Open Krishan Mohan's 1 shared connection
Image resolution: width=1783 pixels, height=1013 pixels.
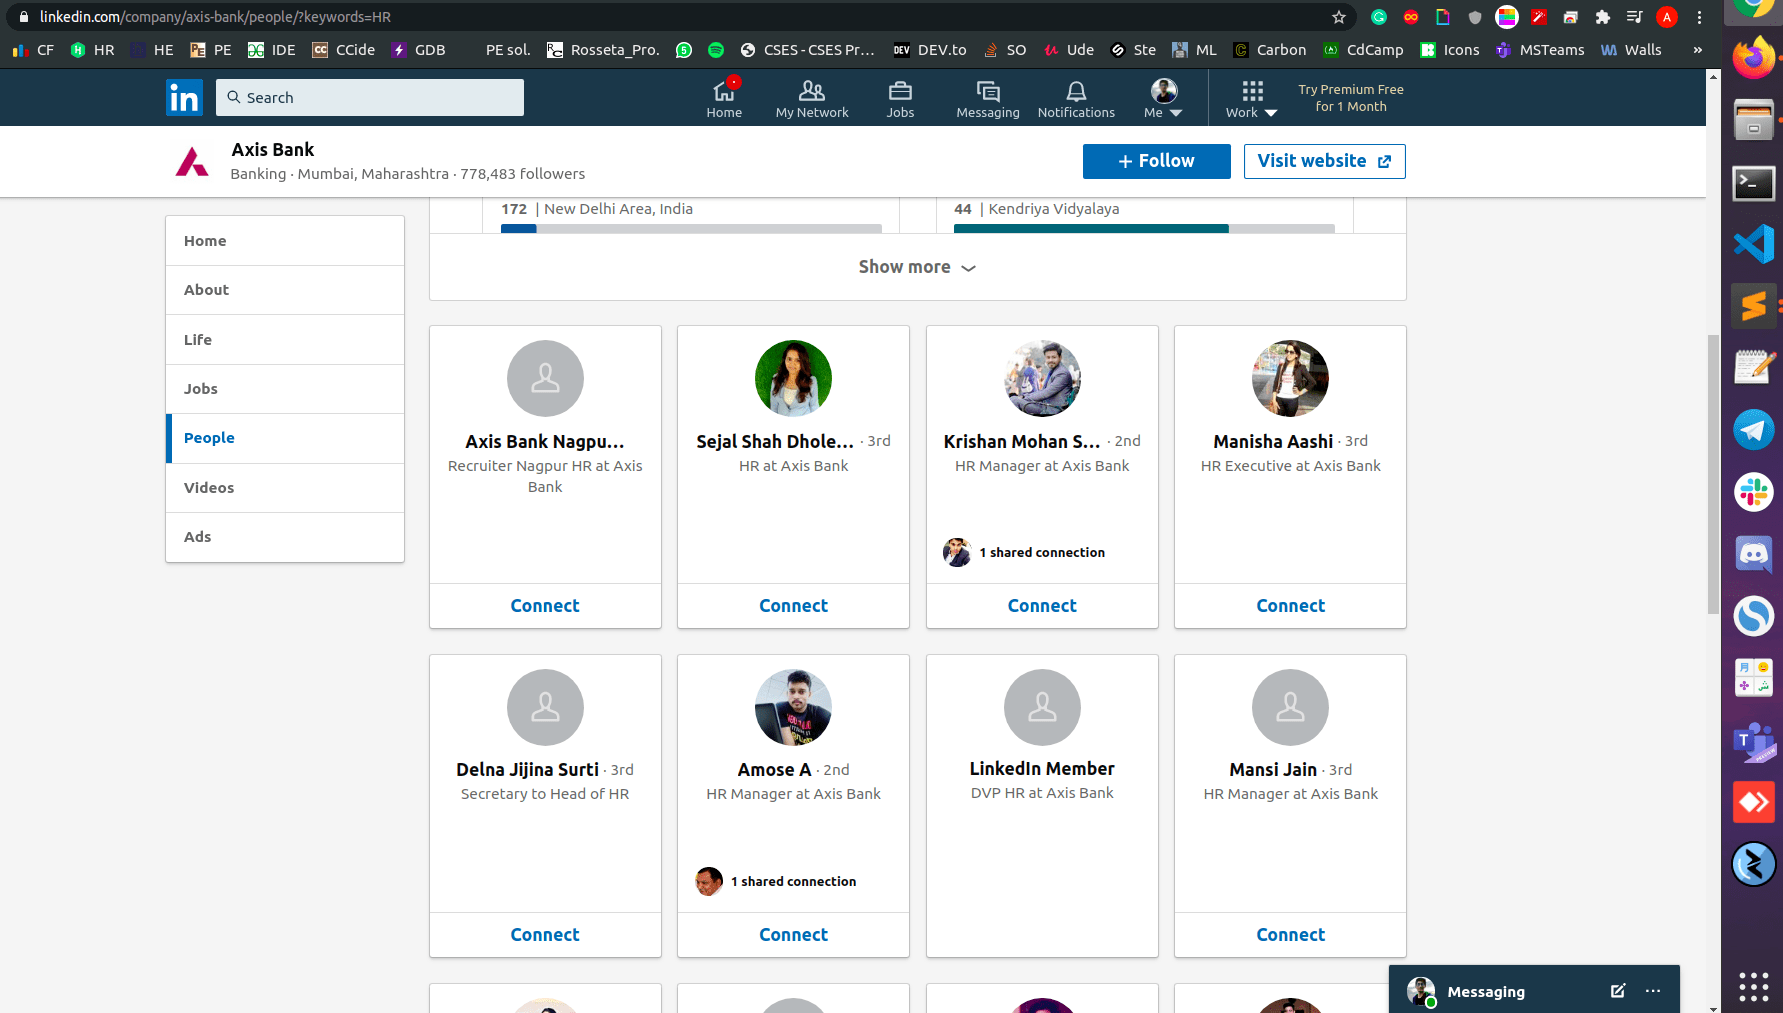click(1024, 552)
